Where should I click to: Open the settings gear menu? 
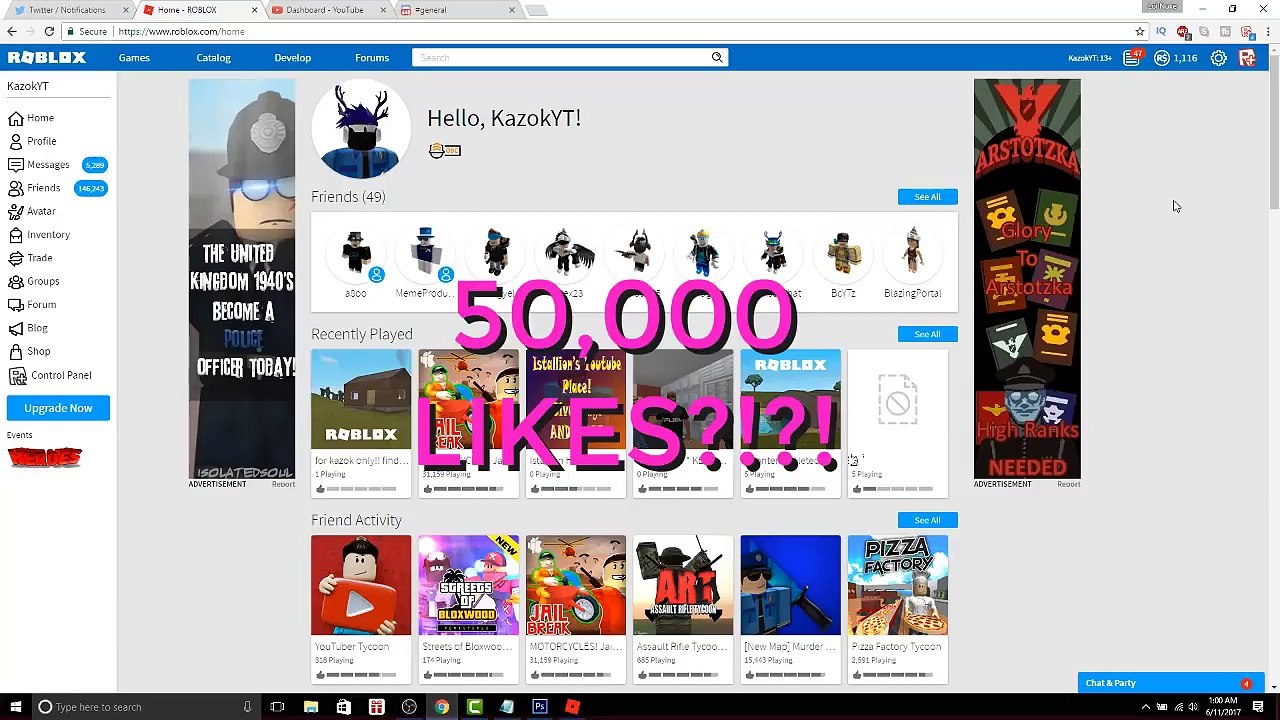pyautogui.click(x=1218, y=58)
